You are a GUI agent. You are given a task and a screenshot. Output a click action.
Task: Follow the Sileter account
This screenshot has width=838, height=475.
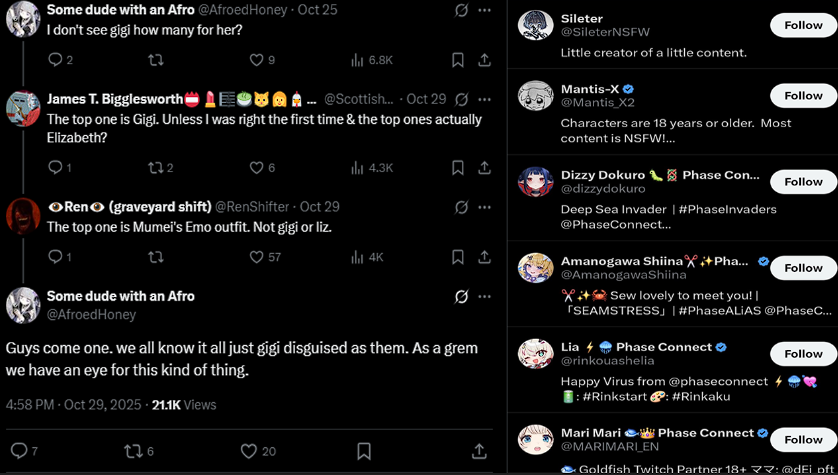[803, 25]
